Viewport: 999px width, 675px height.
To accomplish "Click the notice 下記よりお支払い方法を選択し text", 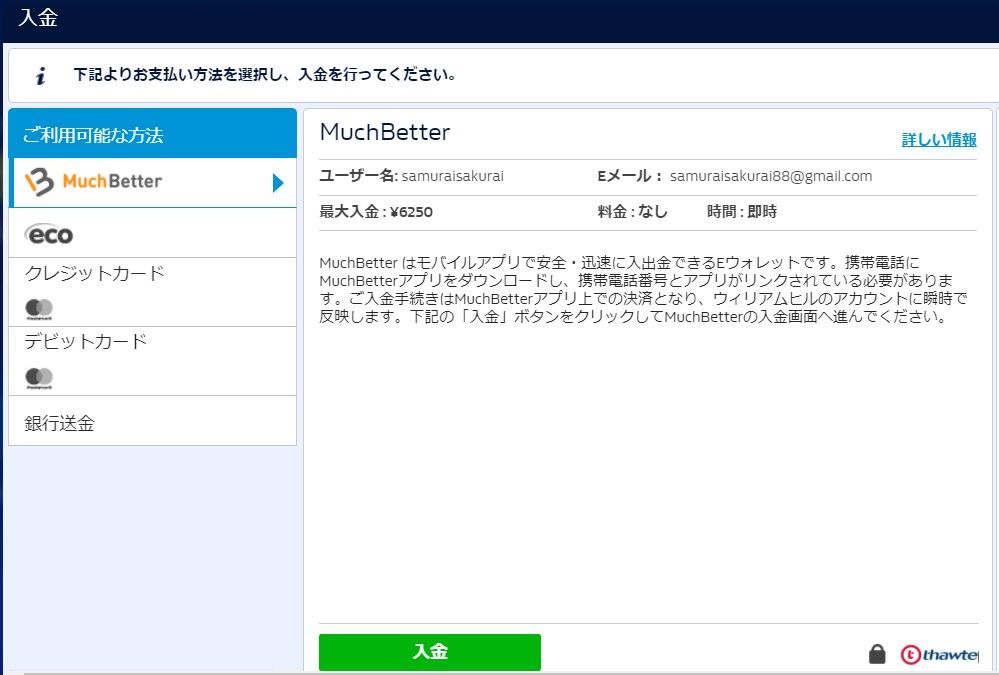I will 265,75.
